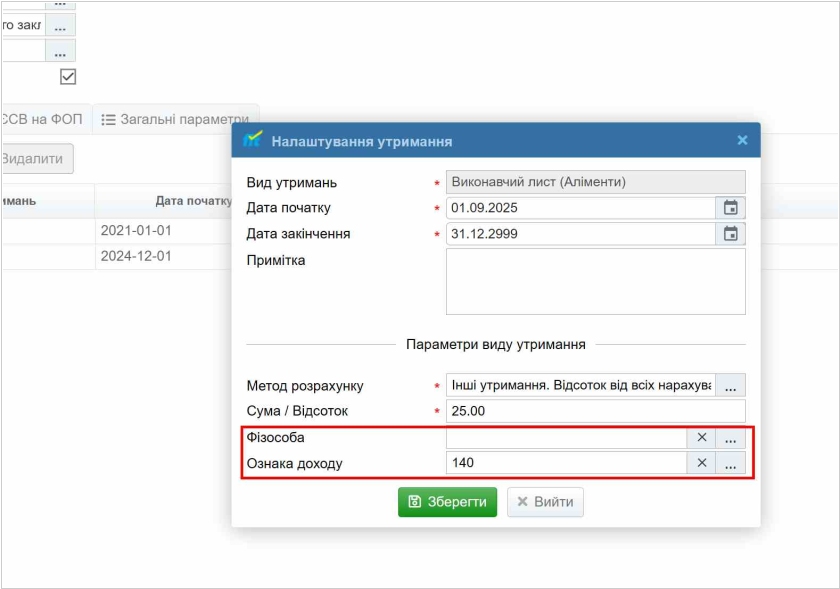Switch to the ЄСВ на ФОП tab
This screenshot has width=840, height=589.
tap(42, 119)
